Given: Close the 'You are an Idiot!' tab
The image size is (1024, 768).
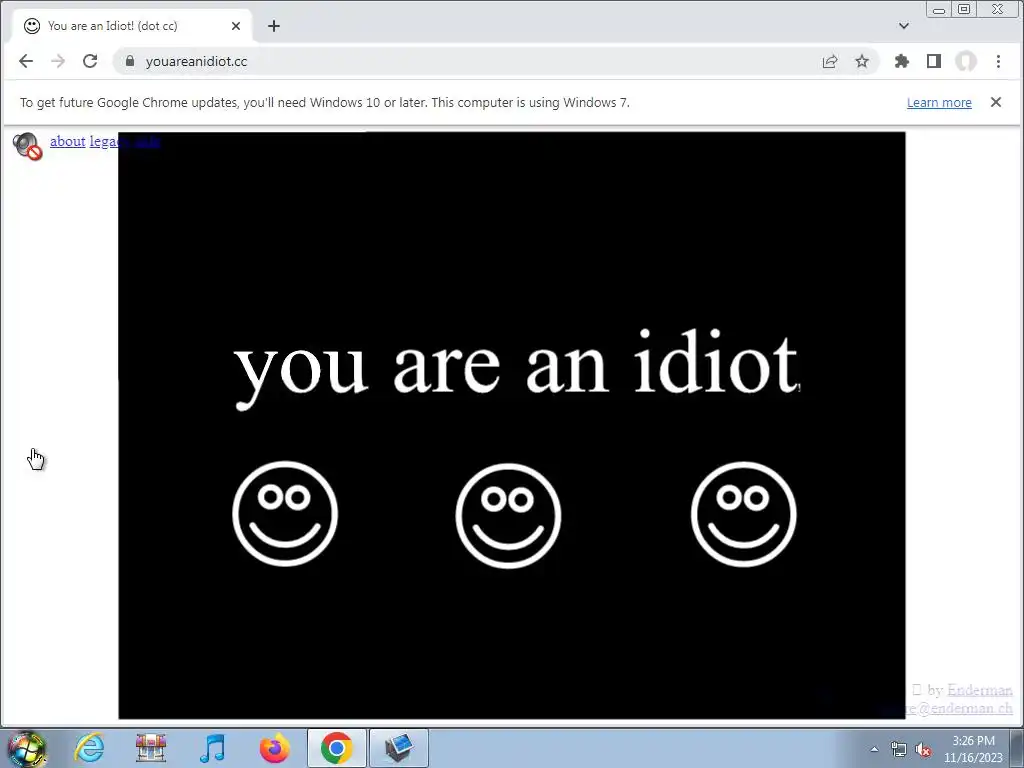Looking at the screenshot, I should (x=236, y=26).
